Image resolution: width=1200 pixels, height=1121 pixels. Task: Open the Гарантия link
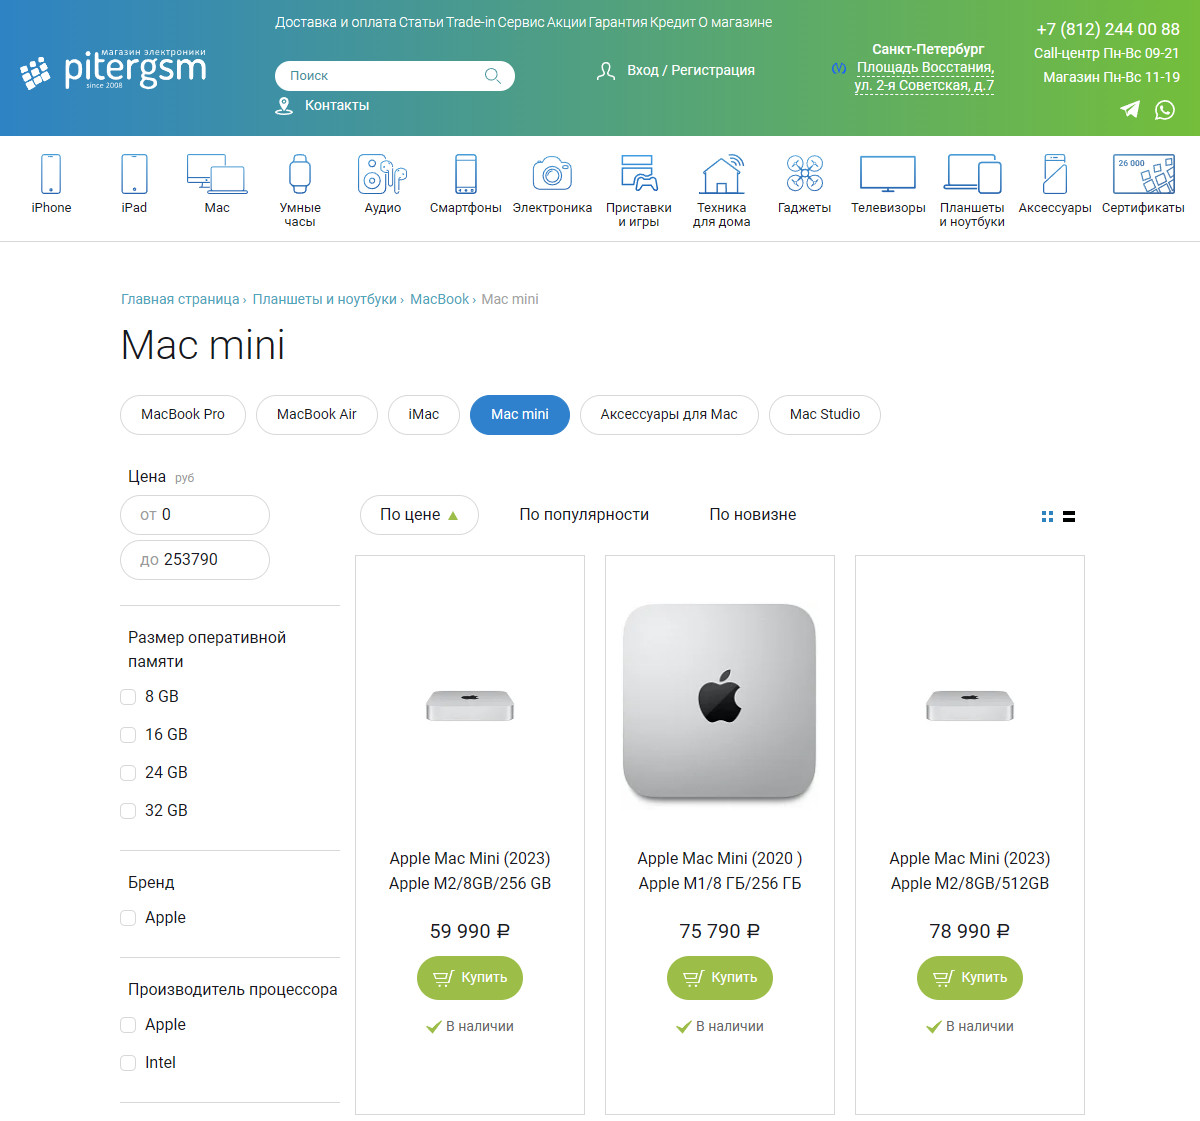[x=618, y=22]
